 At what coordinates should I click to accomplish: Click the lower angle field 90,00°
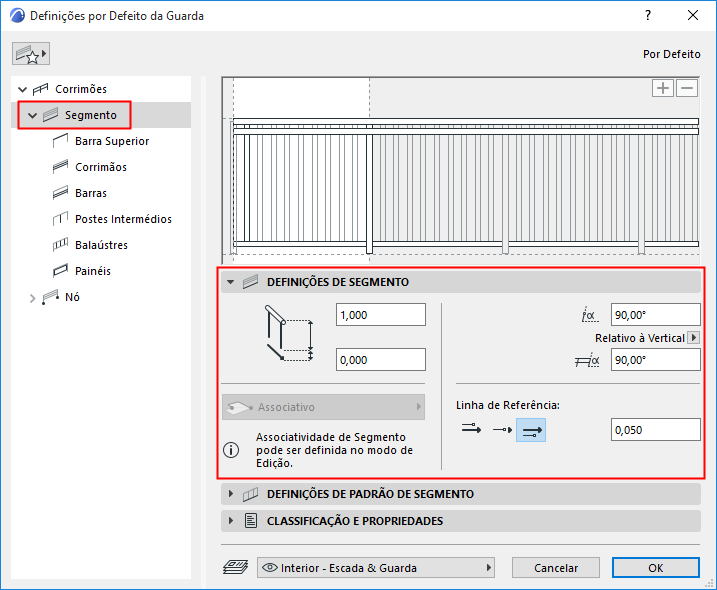[x=656, y=359]
